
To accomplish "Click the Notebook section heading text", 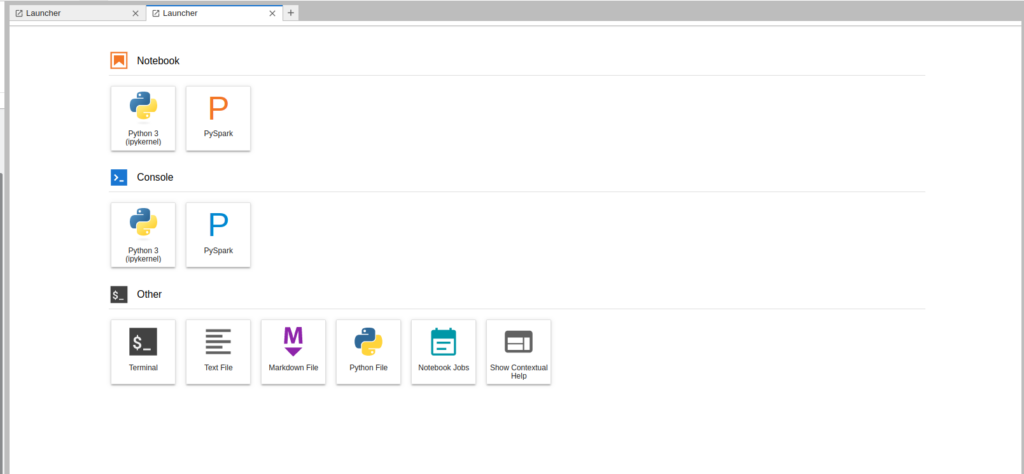I will point(158,61).
